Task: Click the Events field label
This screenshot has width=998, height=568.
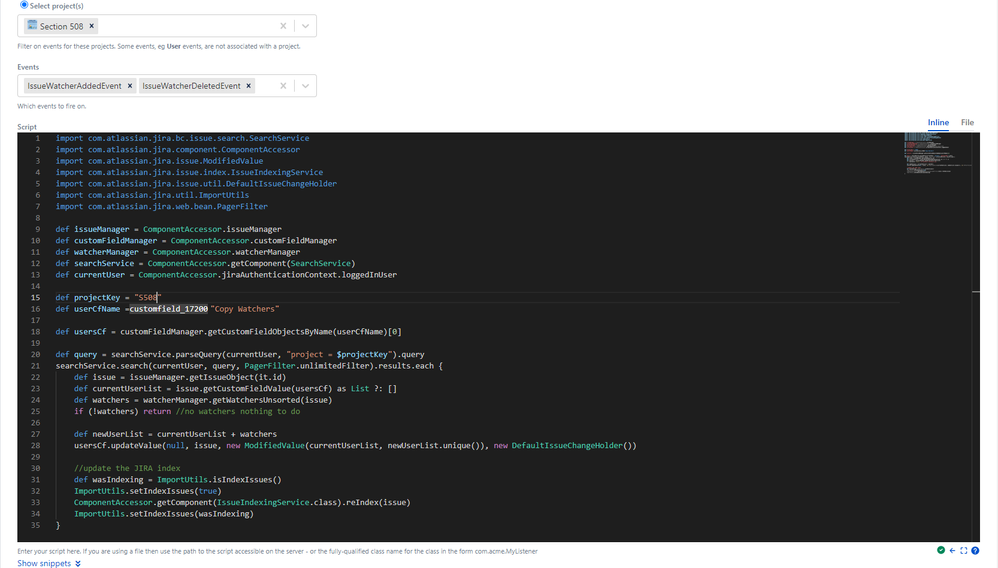Action: [28, 67]
